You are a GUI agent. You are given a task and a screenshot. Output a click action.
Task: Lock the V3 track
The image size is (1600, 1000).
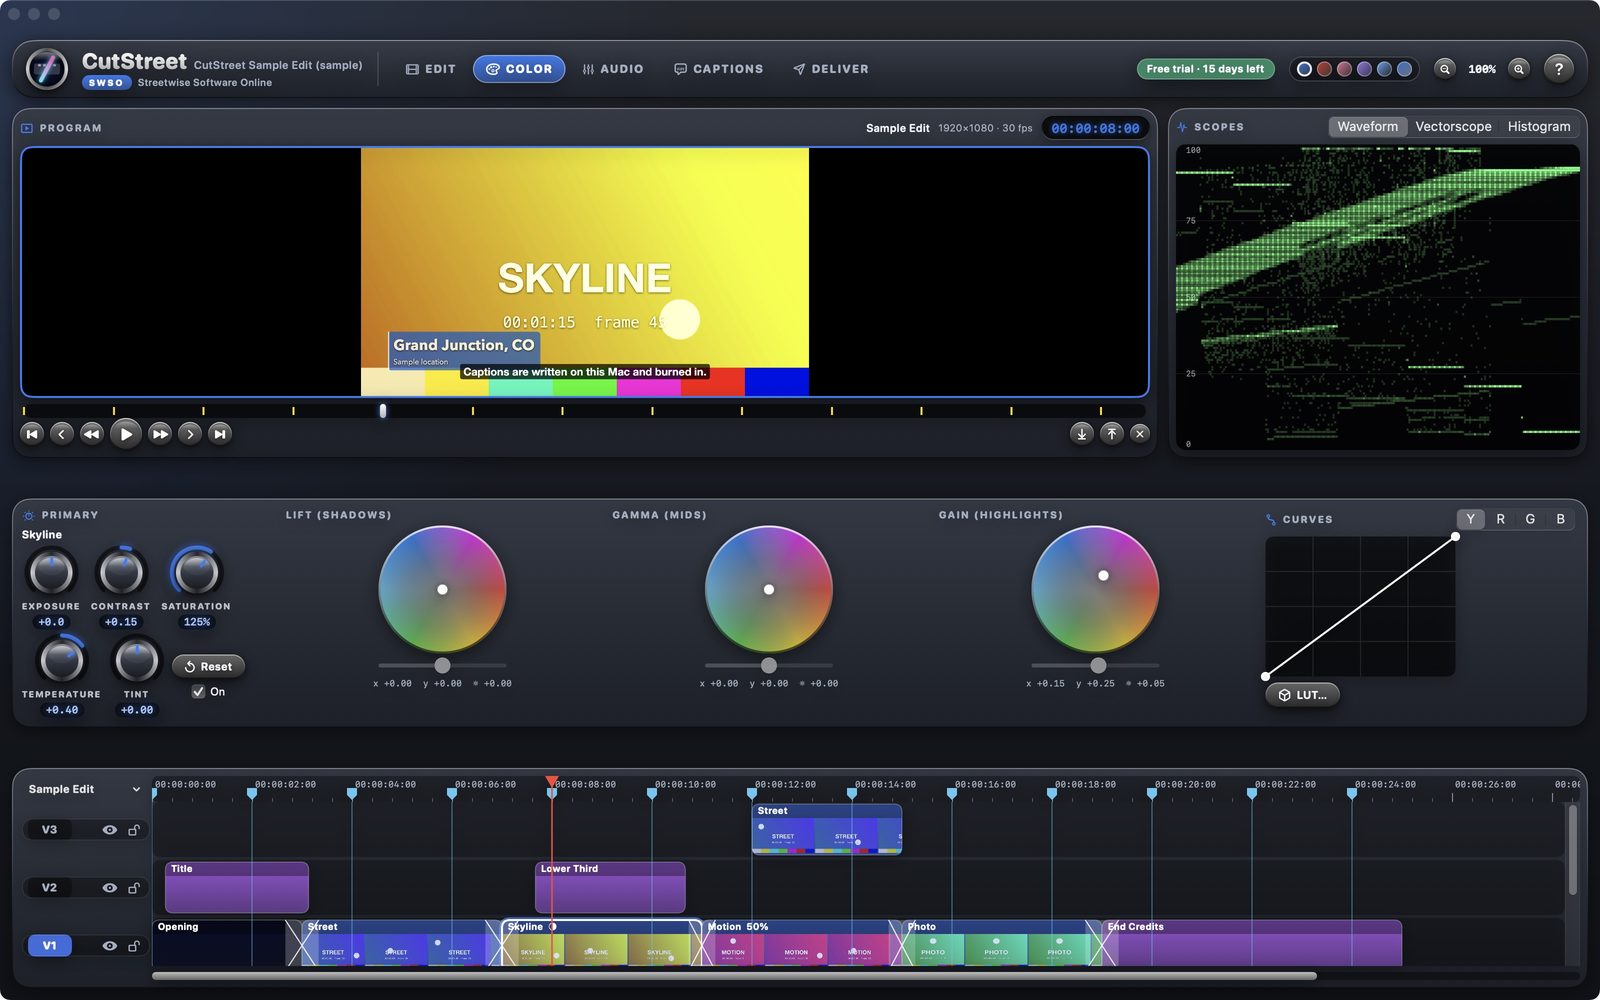click(x=134, y=830)
